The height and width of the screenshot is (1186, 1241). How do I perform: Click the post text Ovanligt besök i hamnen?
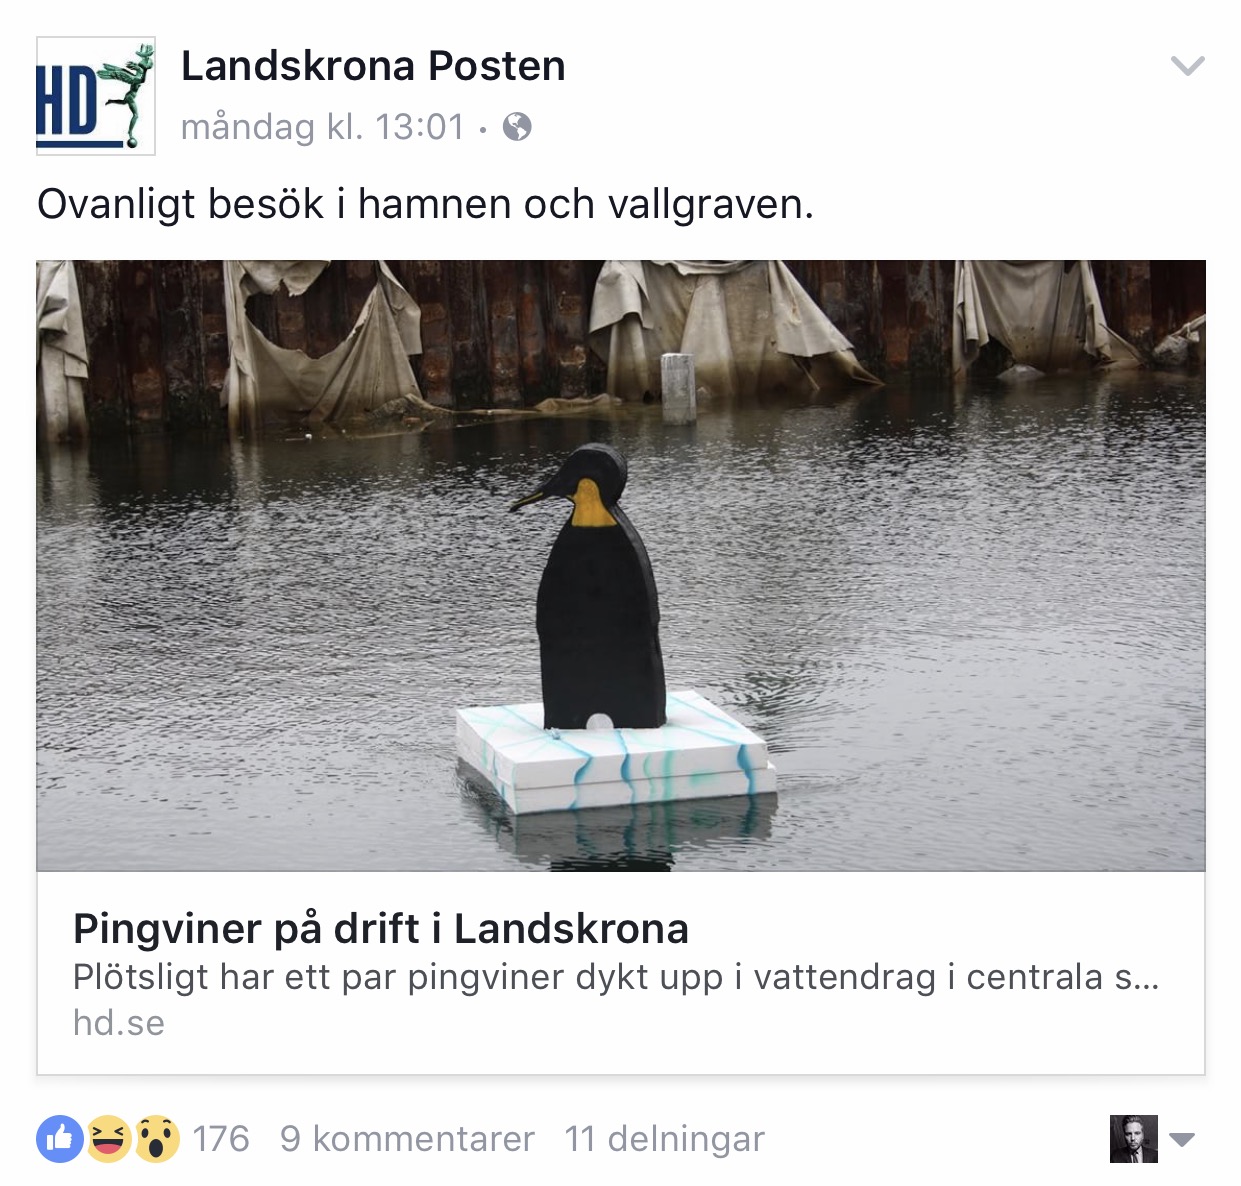pyautogui.click(x=426, y=204)
